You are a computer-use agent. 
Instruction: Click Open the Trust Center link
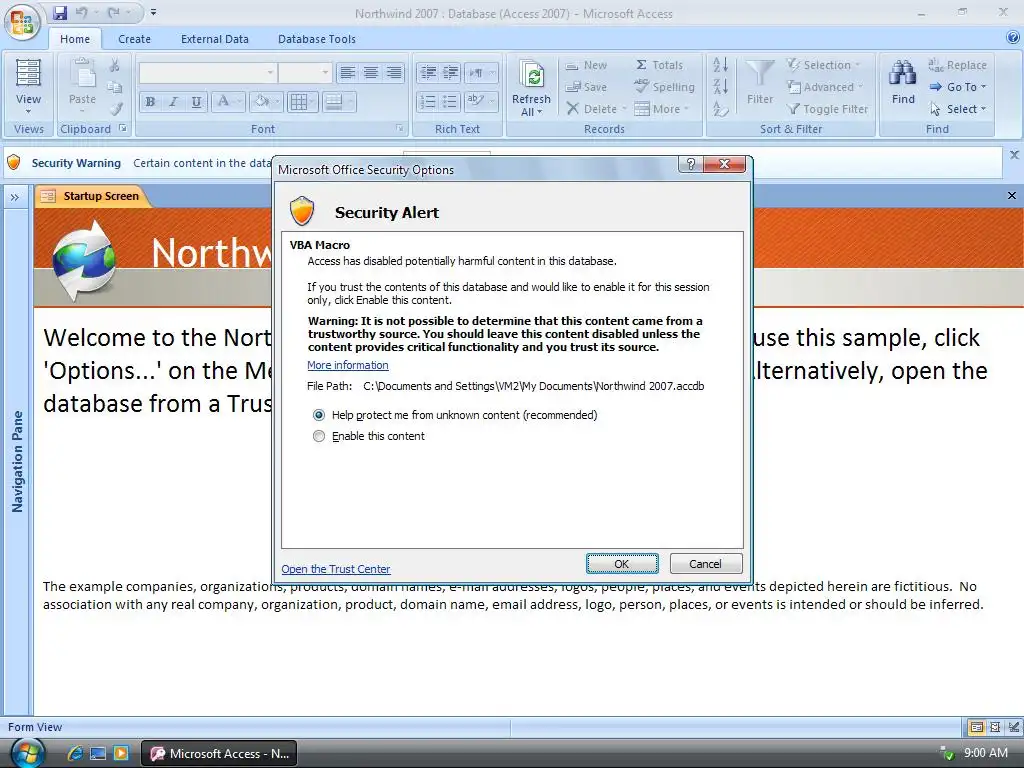tap(336, 569)
